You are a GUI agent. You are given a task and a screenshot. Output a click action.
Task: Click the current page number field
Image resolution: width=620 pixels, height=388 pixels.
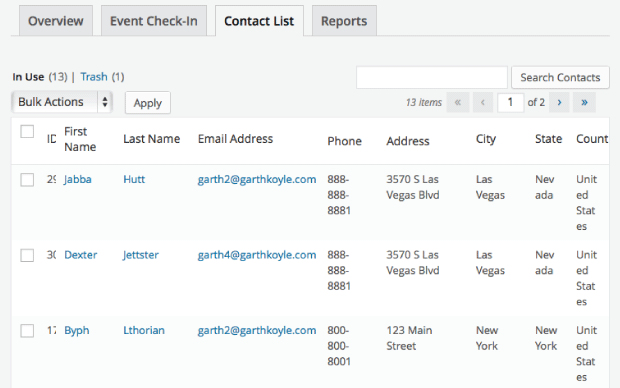click(x=510, y=102)
